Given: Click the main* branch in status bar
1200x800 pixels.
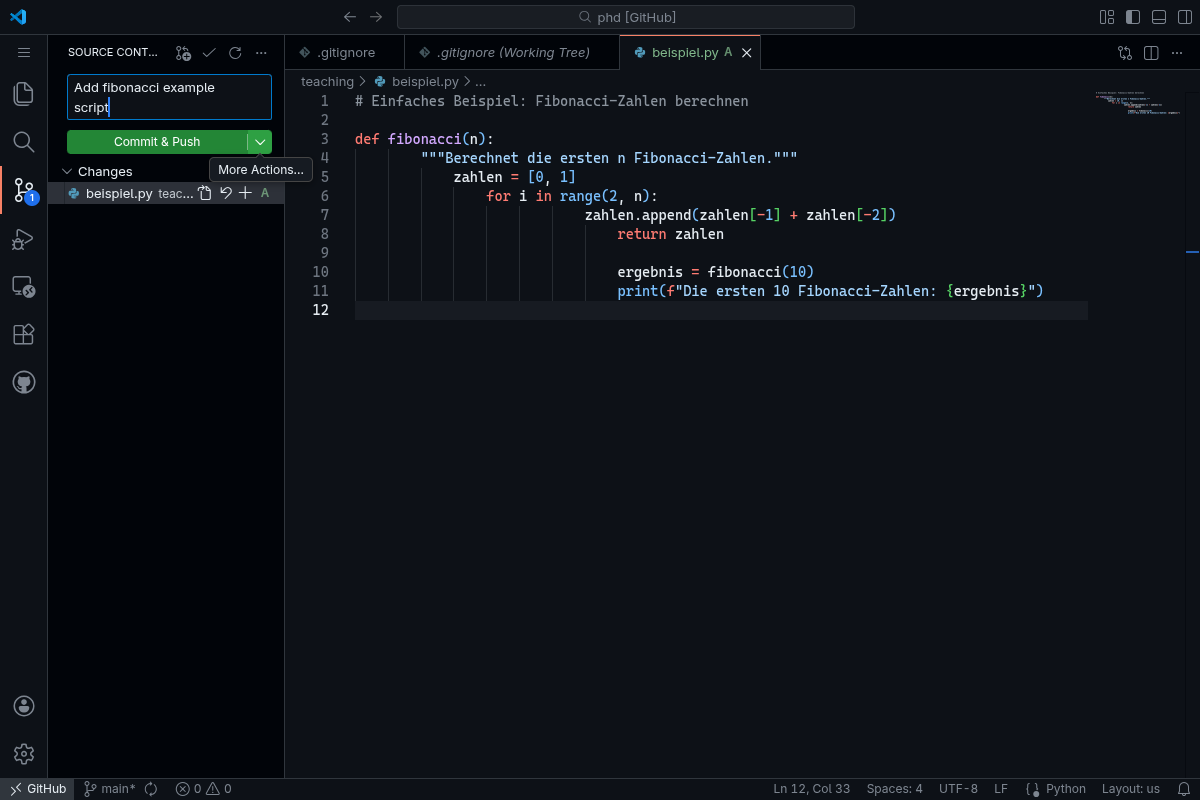Looking at the screenshot, I should point(109,789).
